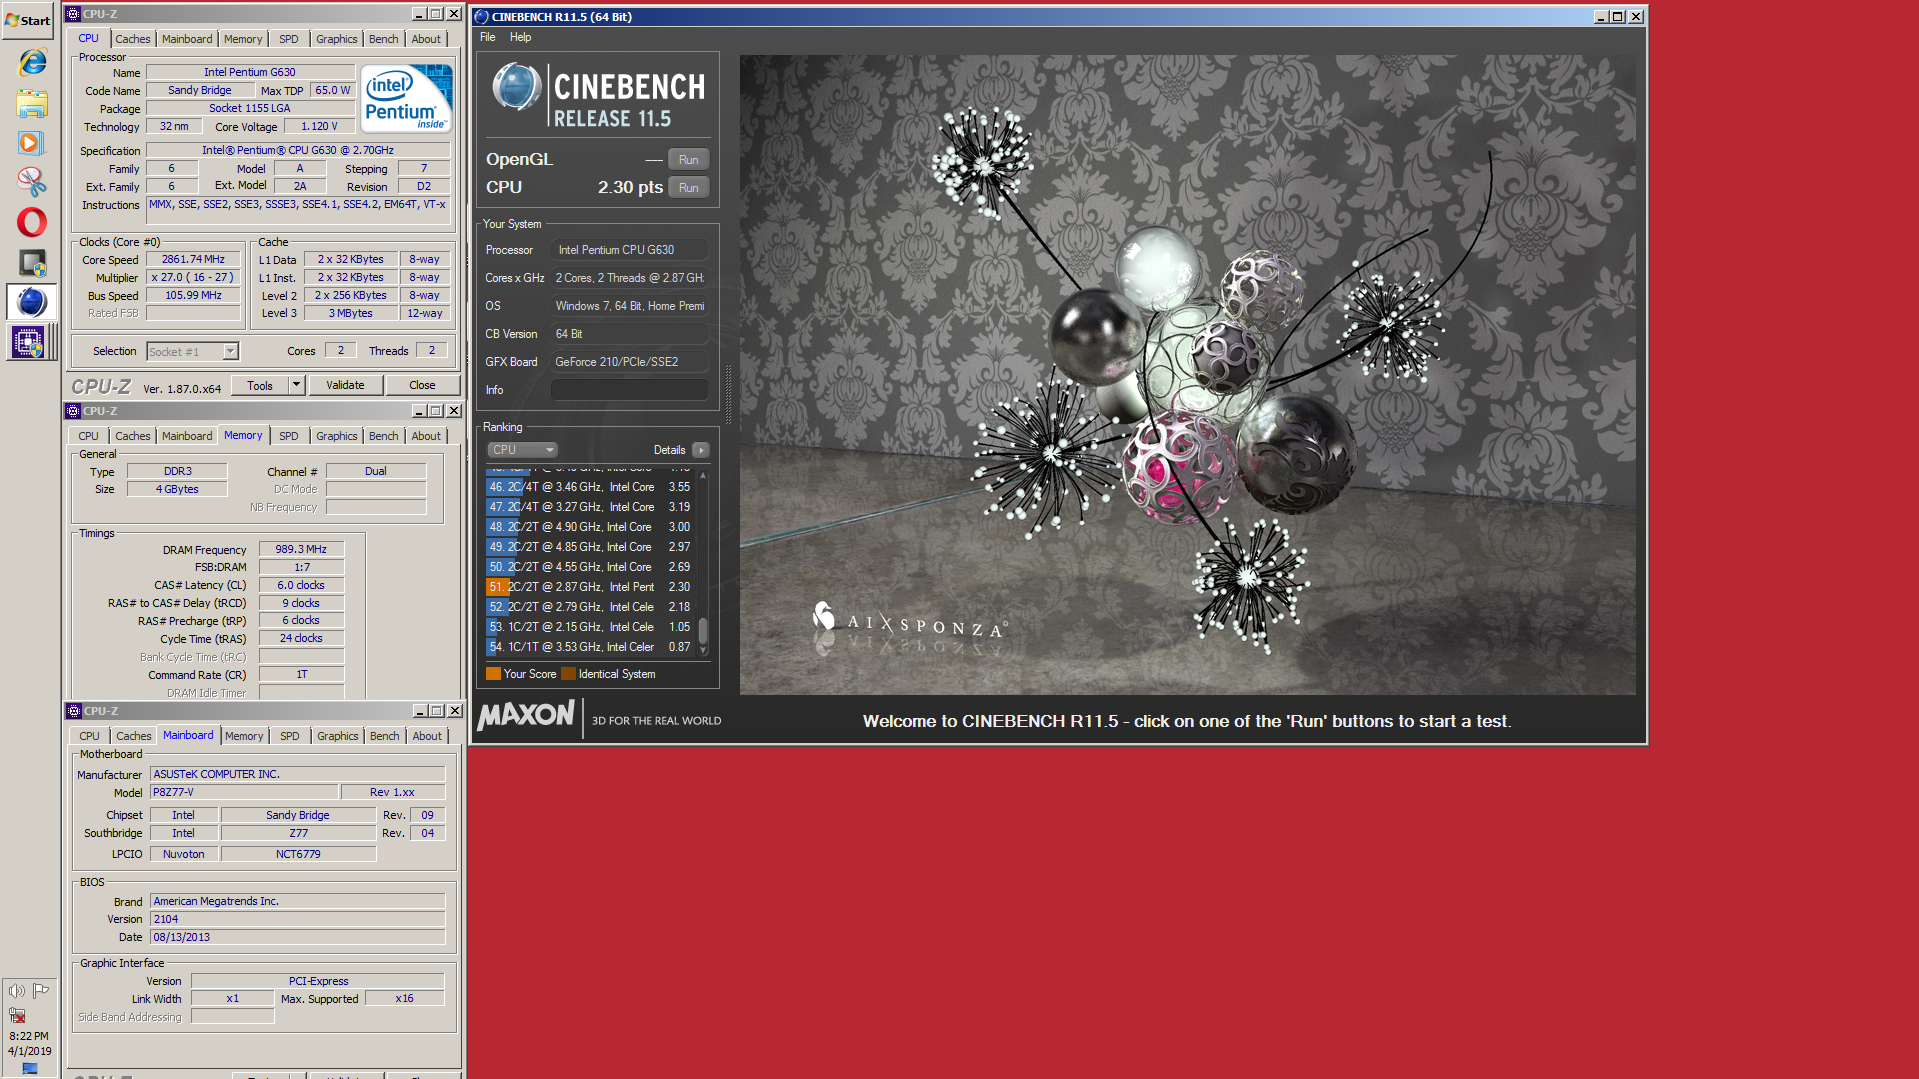Click the Core Speed value 2861.74 MHz
This screenshot has width=1919, height=1079.
pos(194,259)
